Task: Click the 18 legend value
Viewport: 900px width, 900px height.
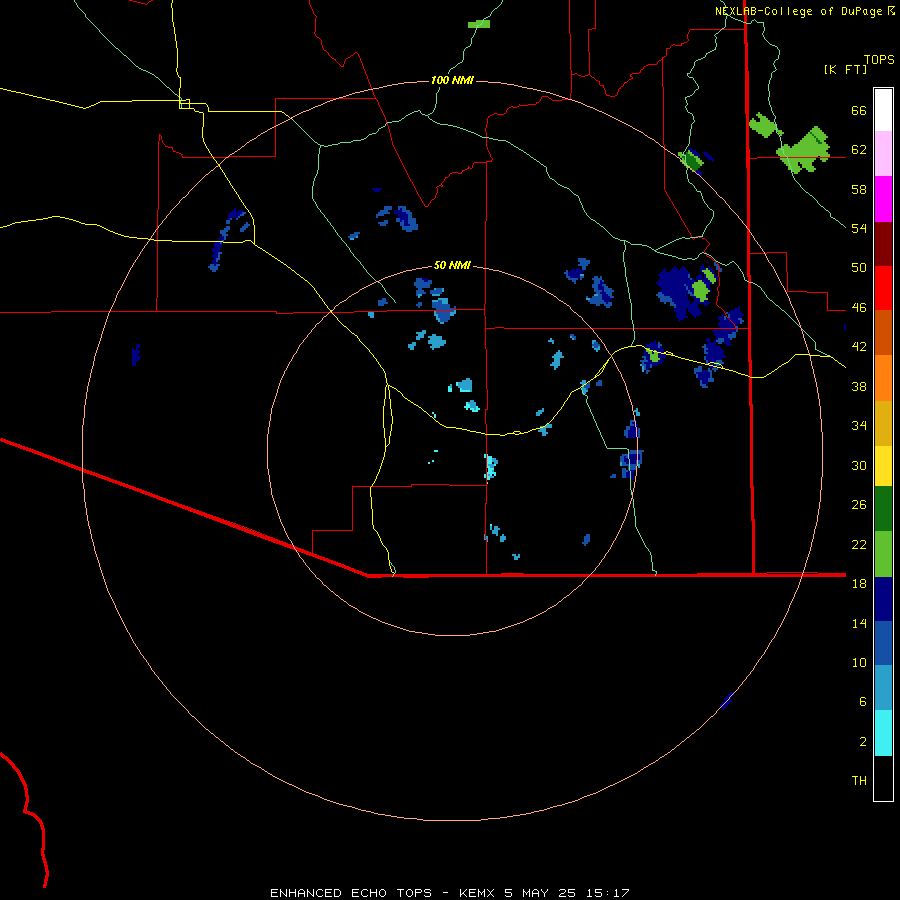Action: (859, 584)
